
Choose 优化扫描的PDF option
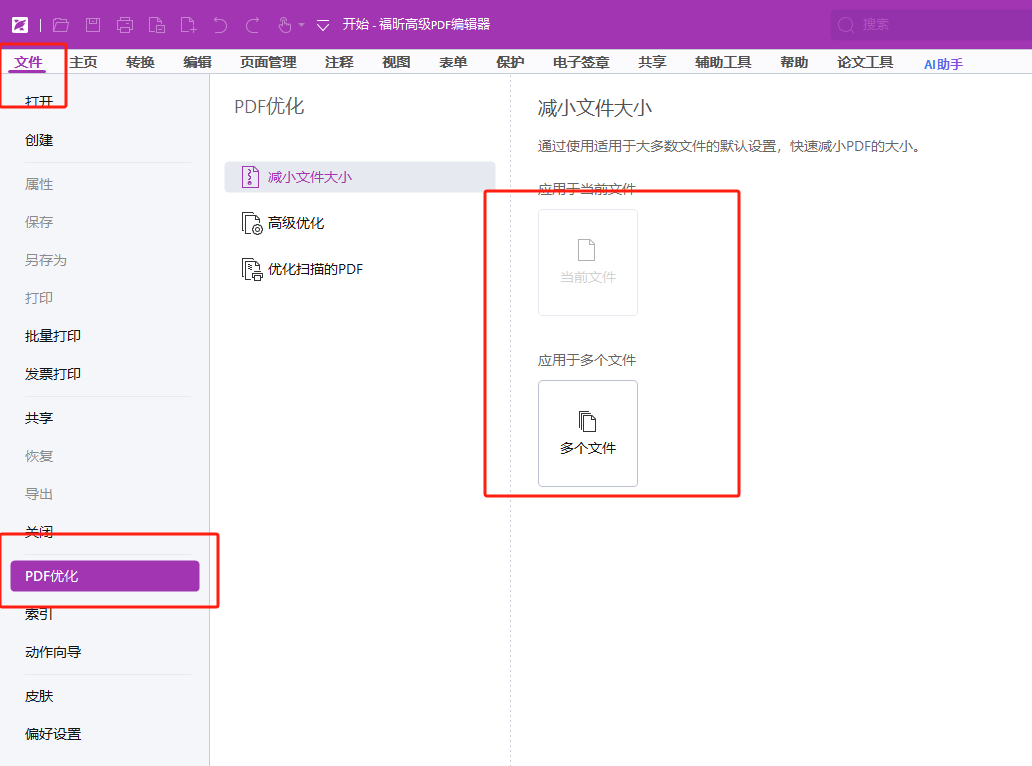tap(314, 269)
